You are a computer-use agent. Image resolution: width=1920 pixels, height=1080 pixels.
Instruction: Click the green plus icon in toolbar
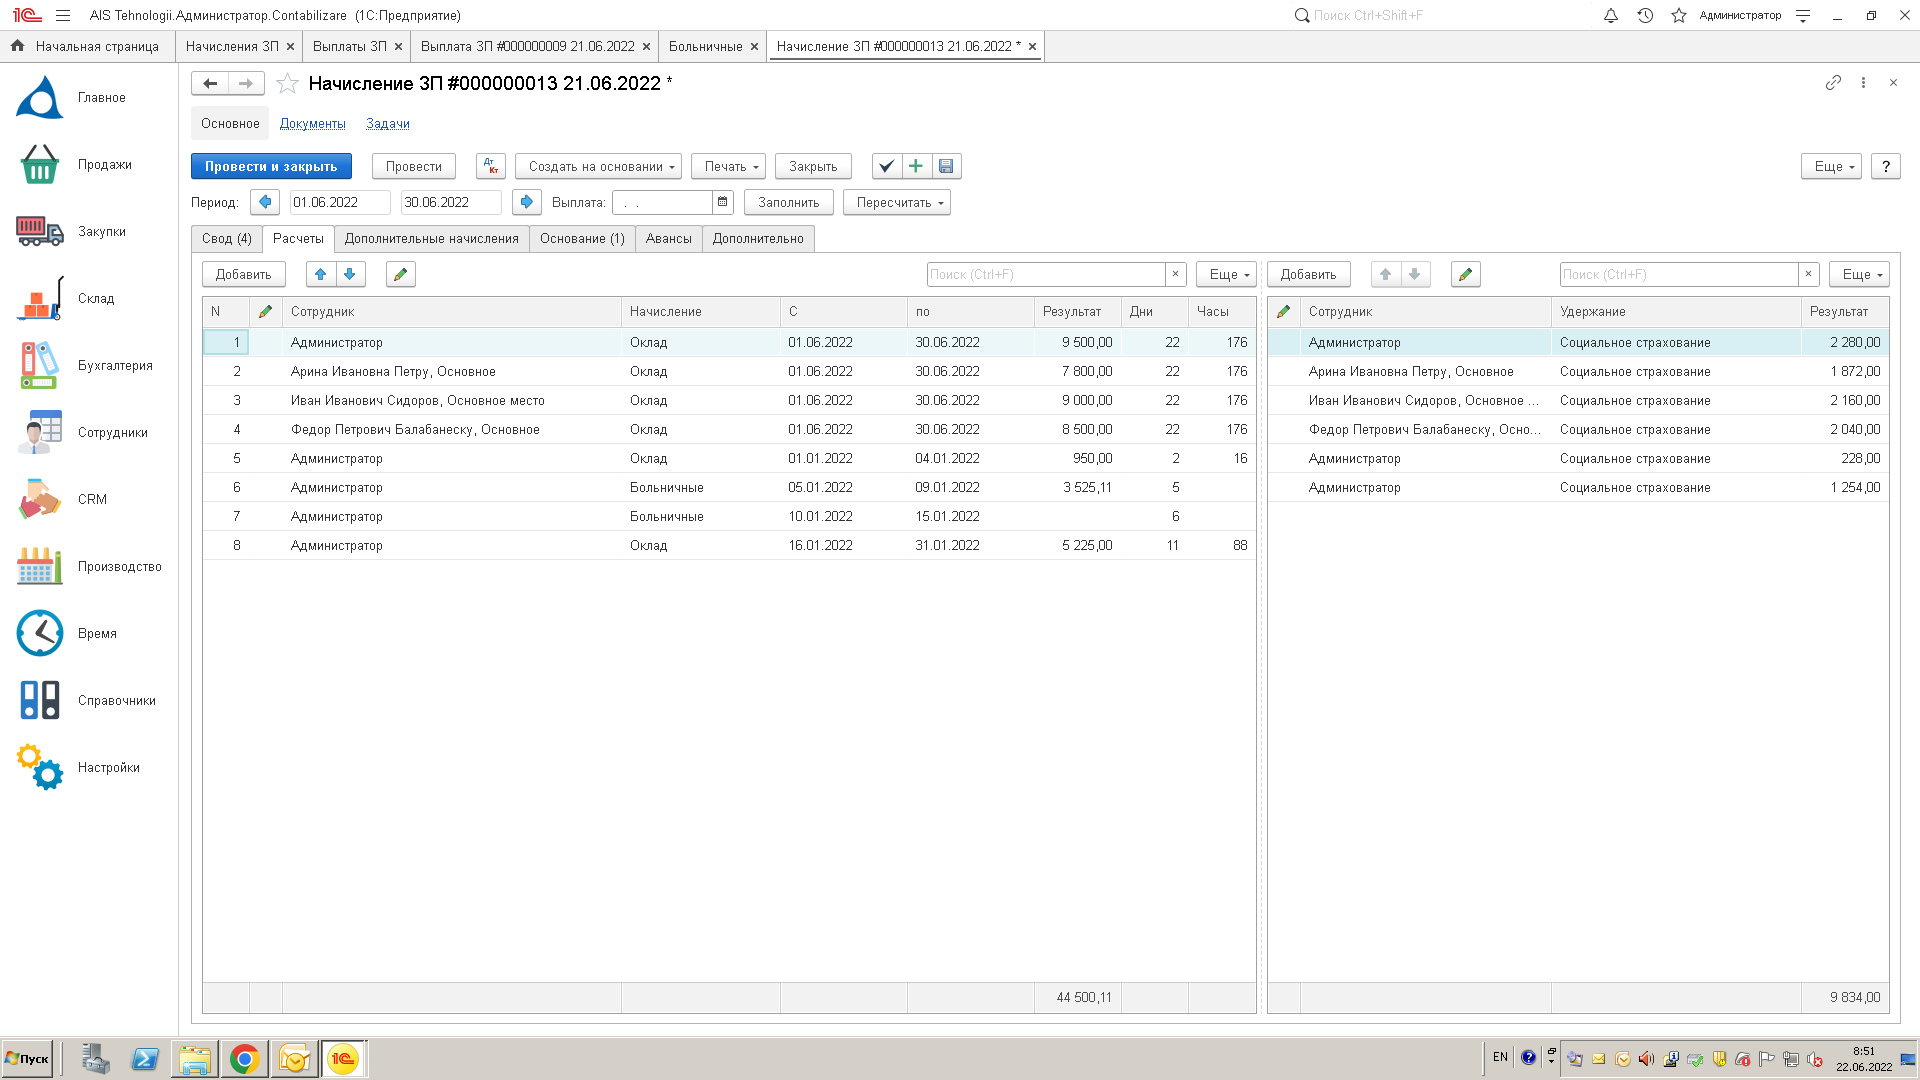click(x=916, y=166)
